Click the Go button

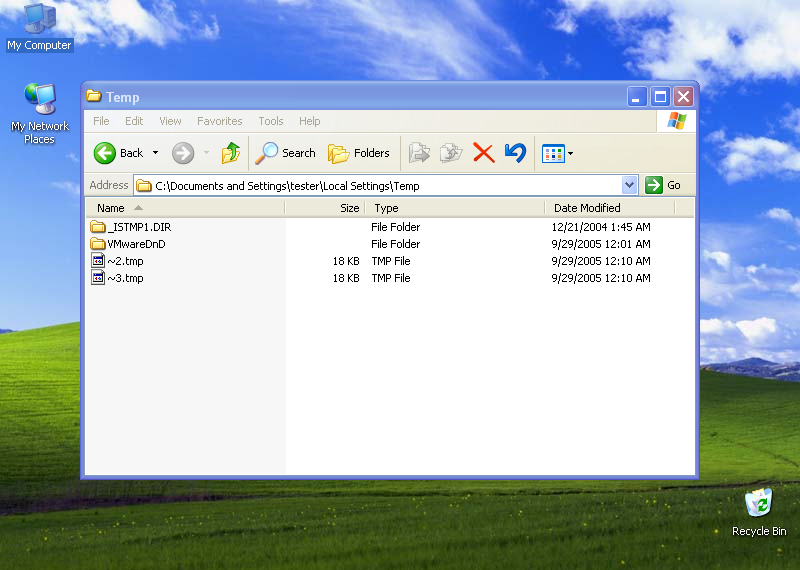663,185
